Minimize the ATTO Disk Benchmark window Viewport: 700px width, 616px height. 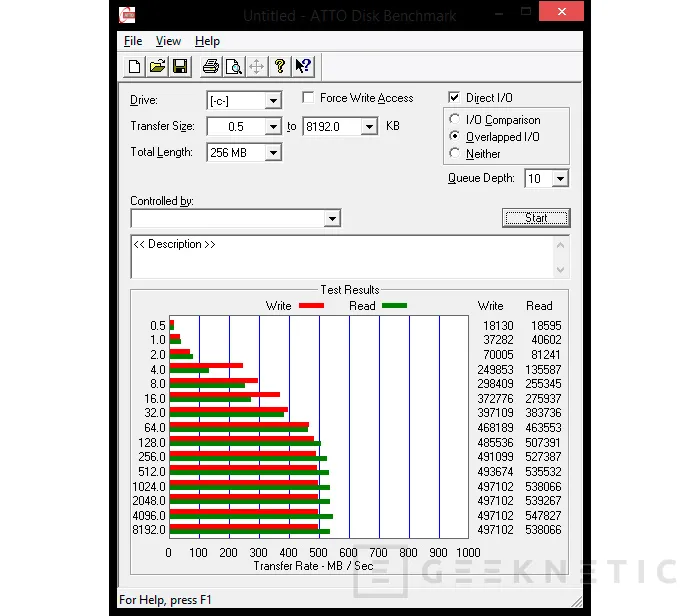coord(499,13)
